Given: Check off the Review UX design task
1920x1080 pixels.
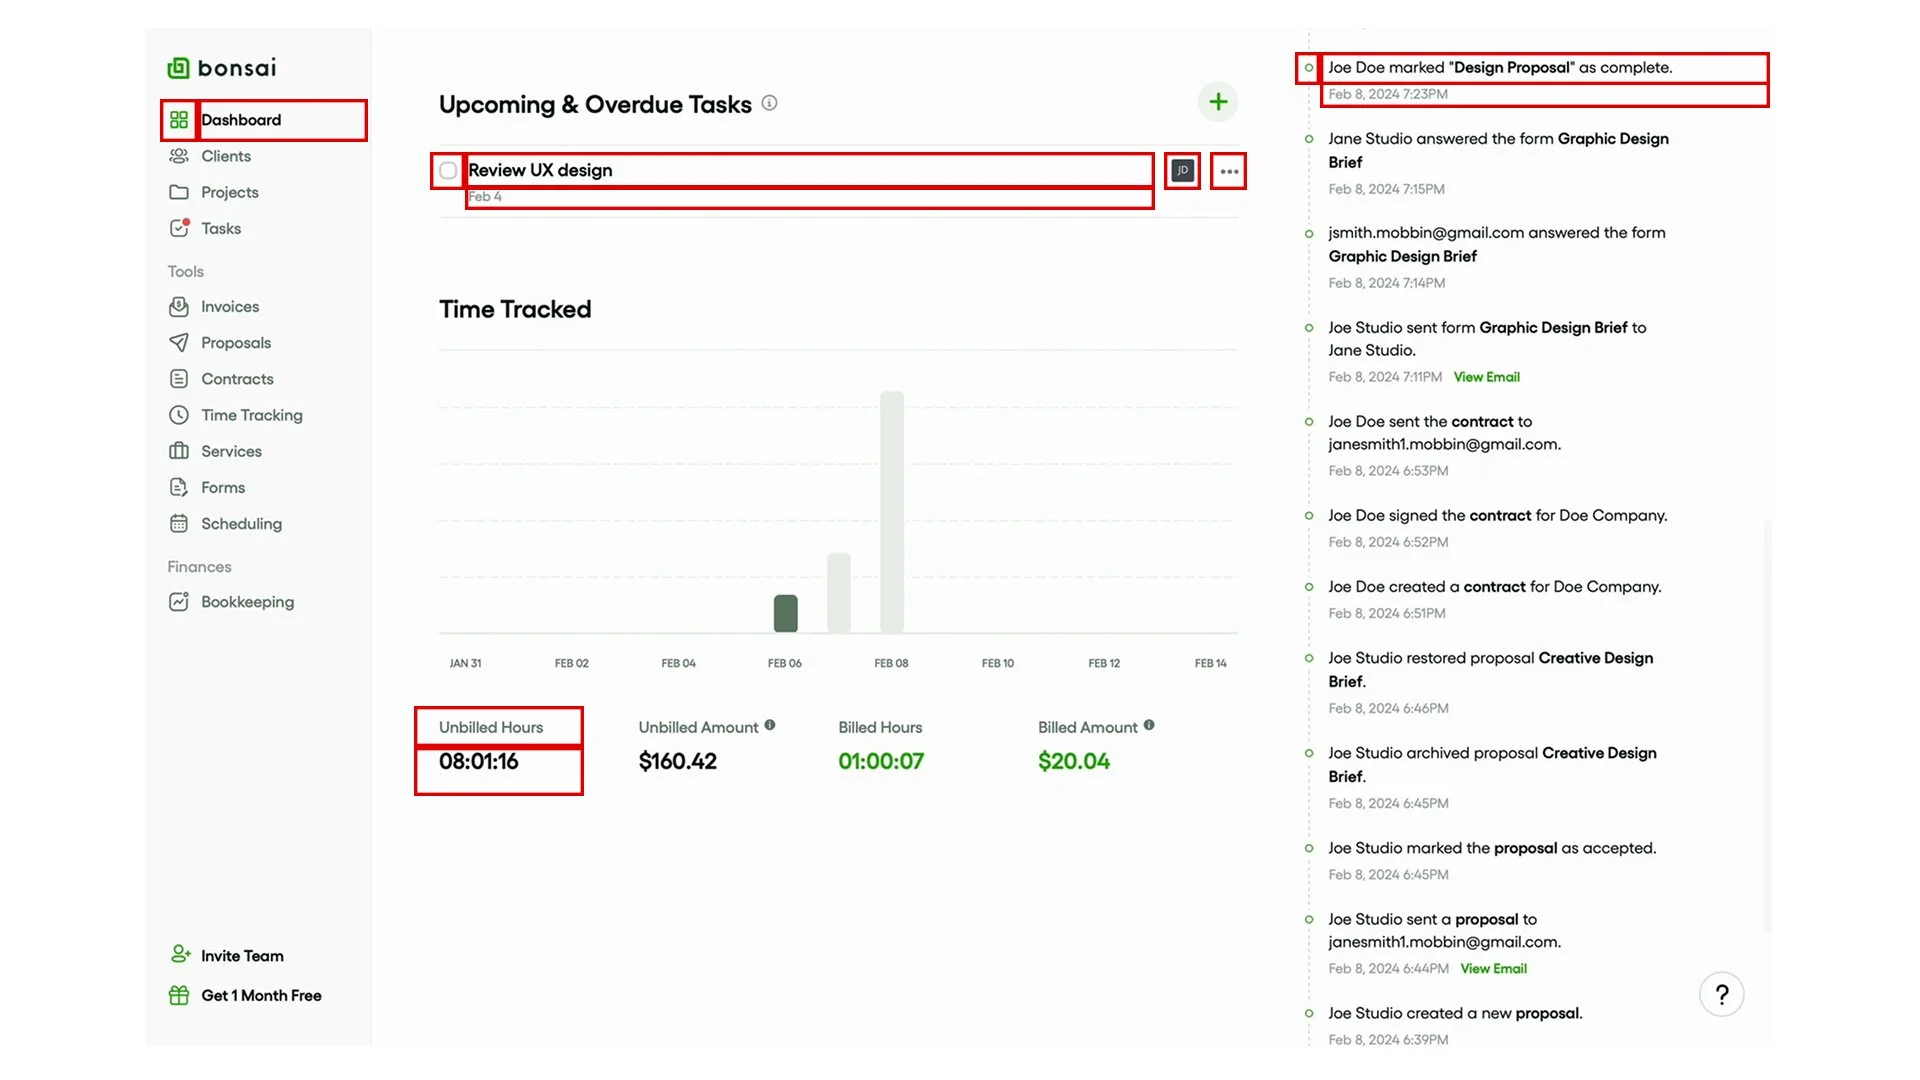Looking at the screenshot, I should point(448,171).
